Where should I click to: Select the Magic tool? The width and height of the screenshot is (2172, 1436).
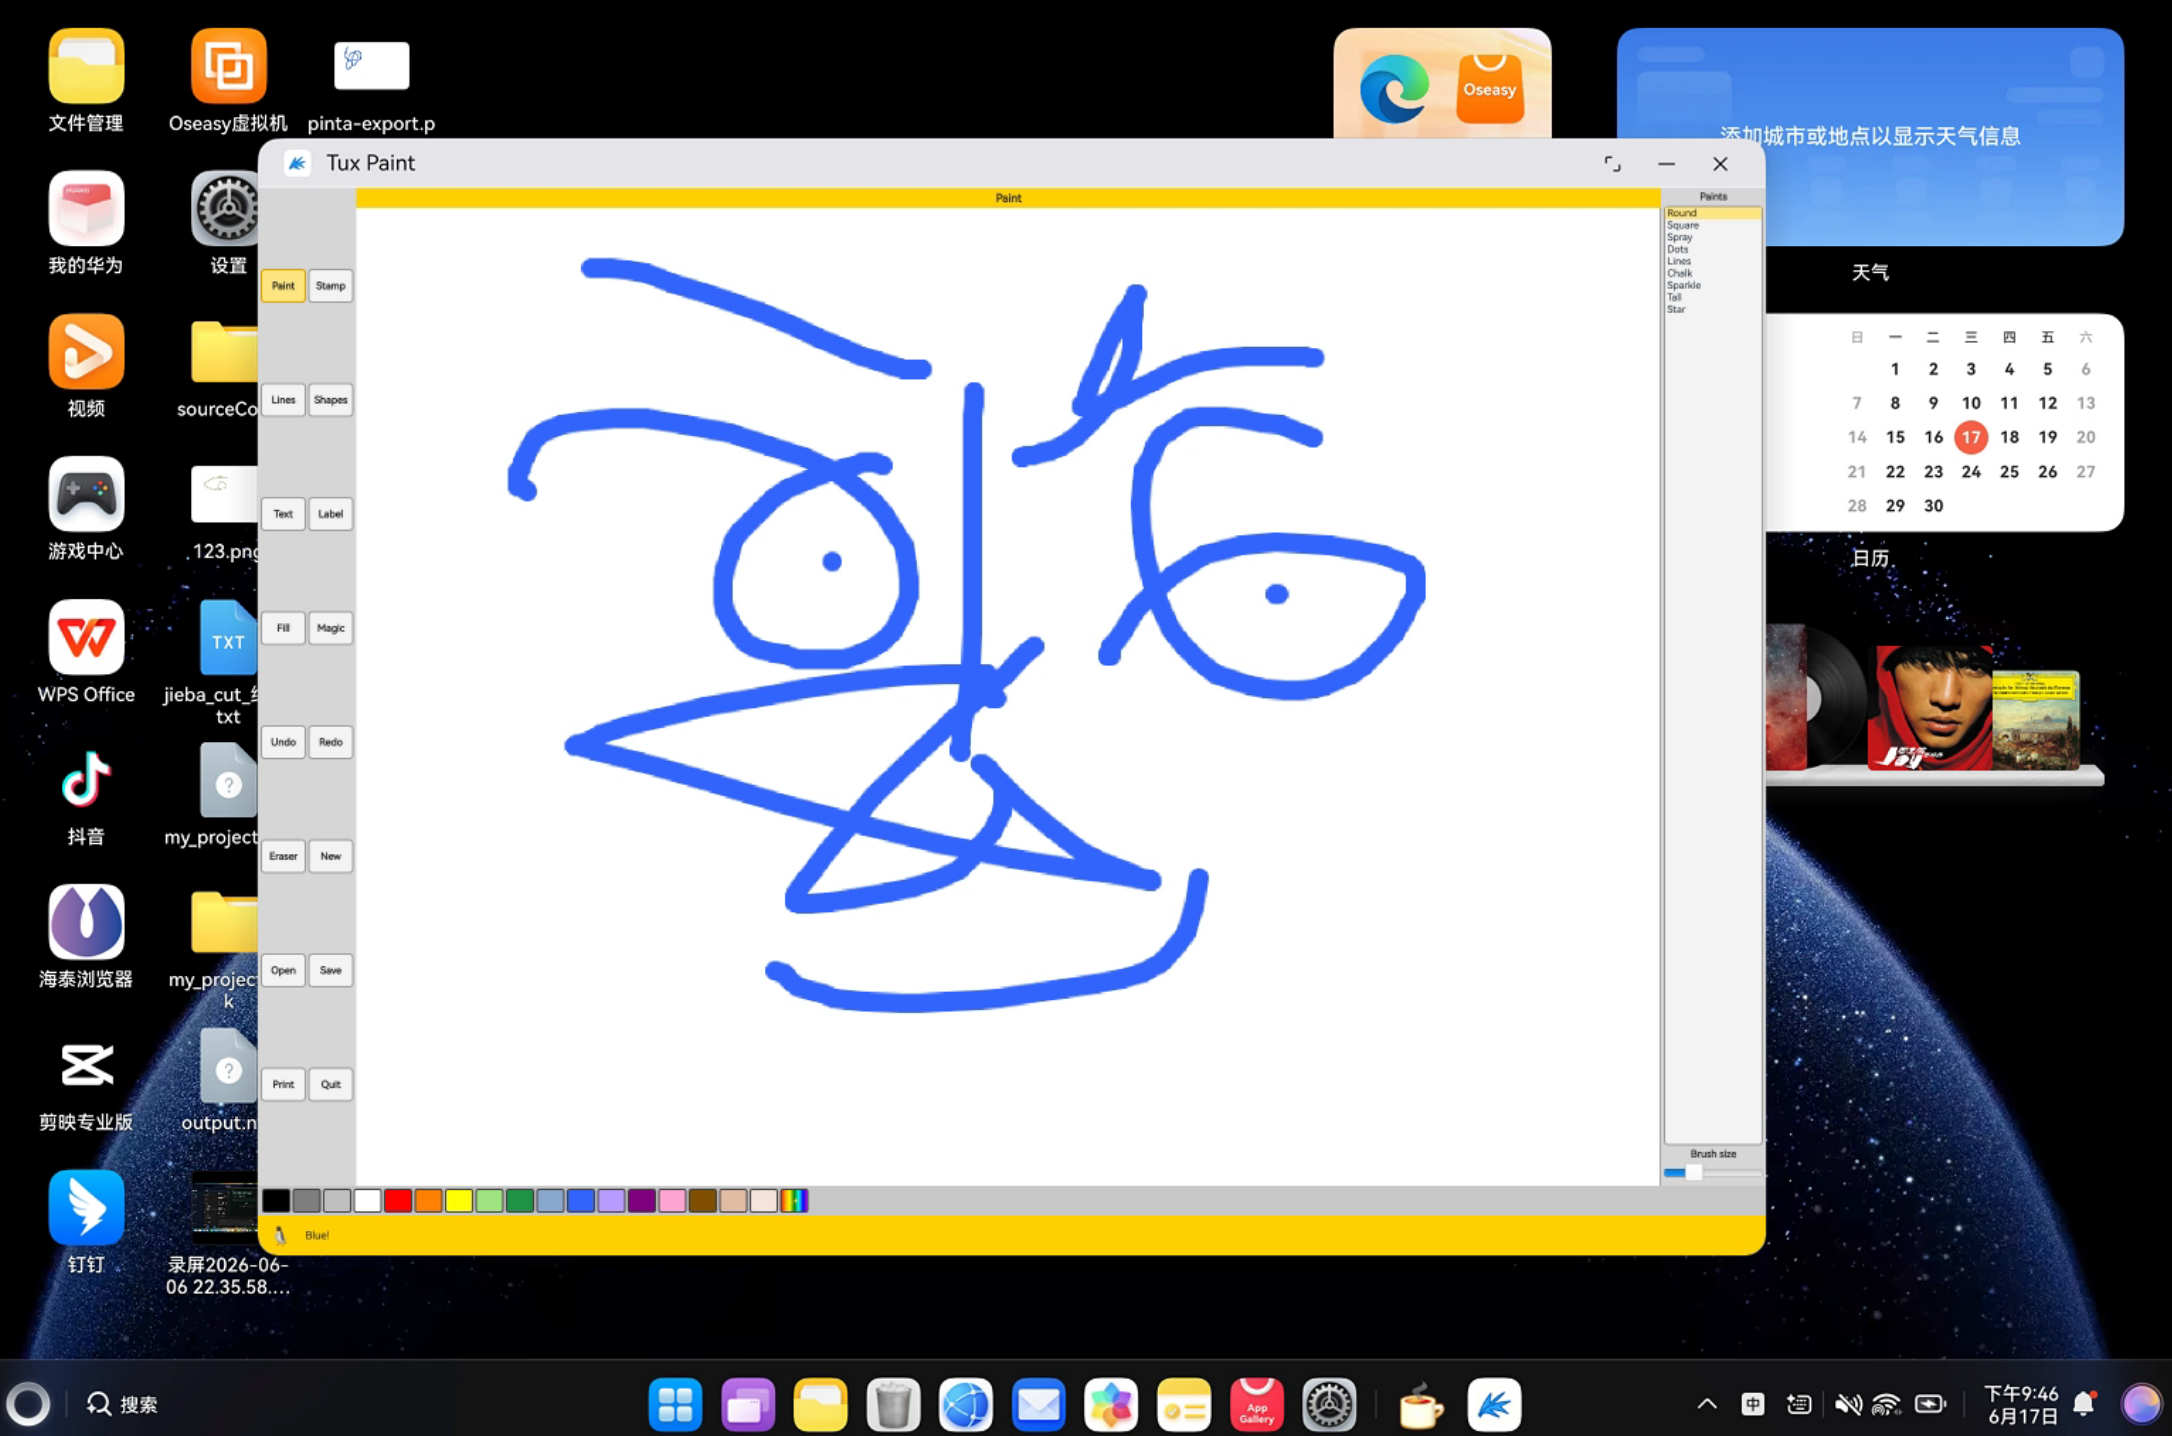[x=330, y=628]
